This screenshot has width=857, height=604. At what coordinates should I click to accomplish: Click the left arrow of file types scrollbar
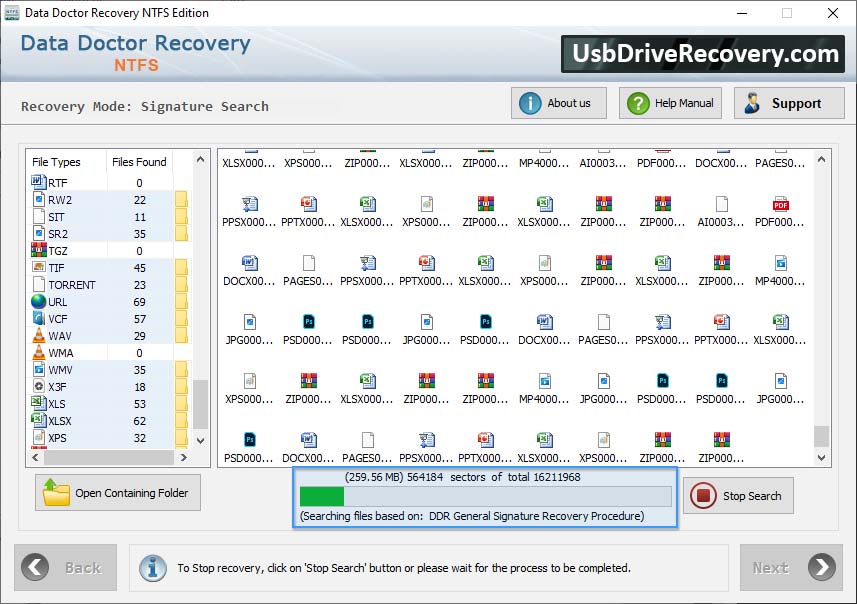click(x=36, y=457)
